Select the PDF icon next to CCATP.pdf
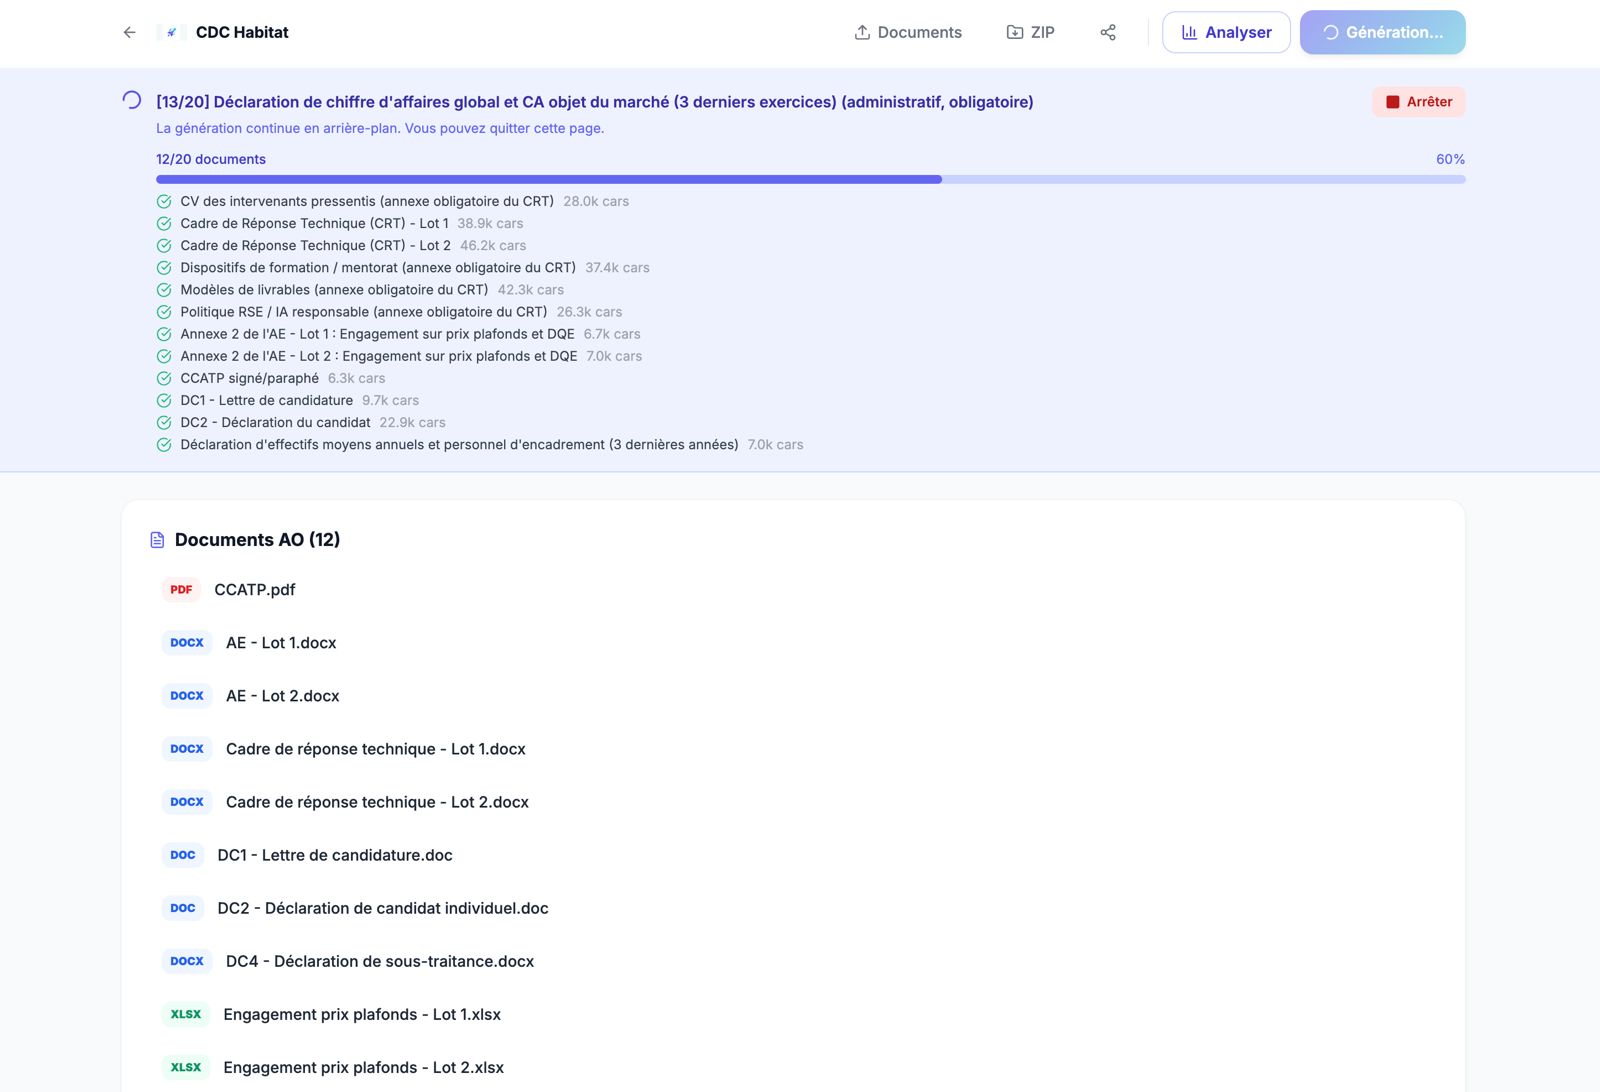This screenshot has height=1092, width=1600. 181,589
